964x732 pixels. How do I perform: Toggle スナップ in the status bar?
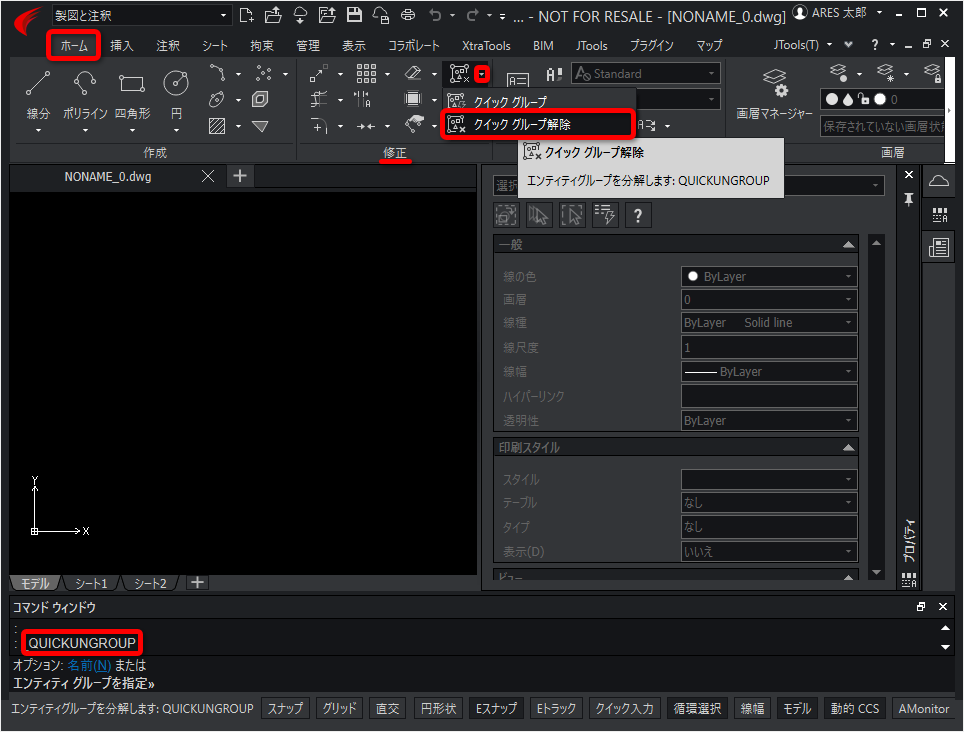[285, 708]
